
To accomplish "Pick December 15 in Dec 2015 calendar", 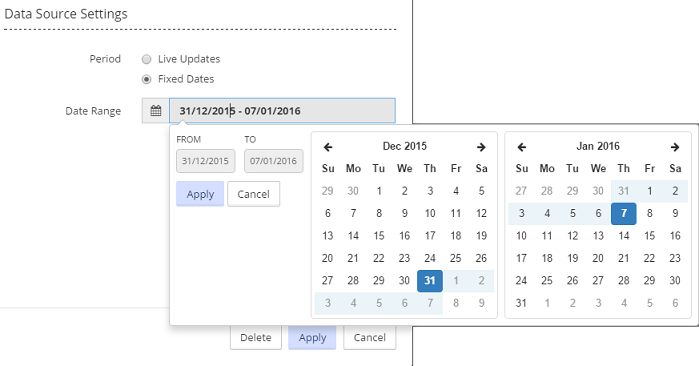I will click(x=379, y=236).
